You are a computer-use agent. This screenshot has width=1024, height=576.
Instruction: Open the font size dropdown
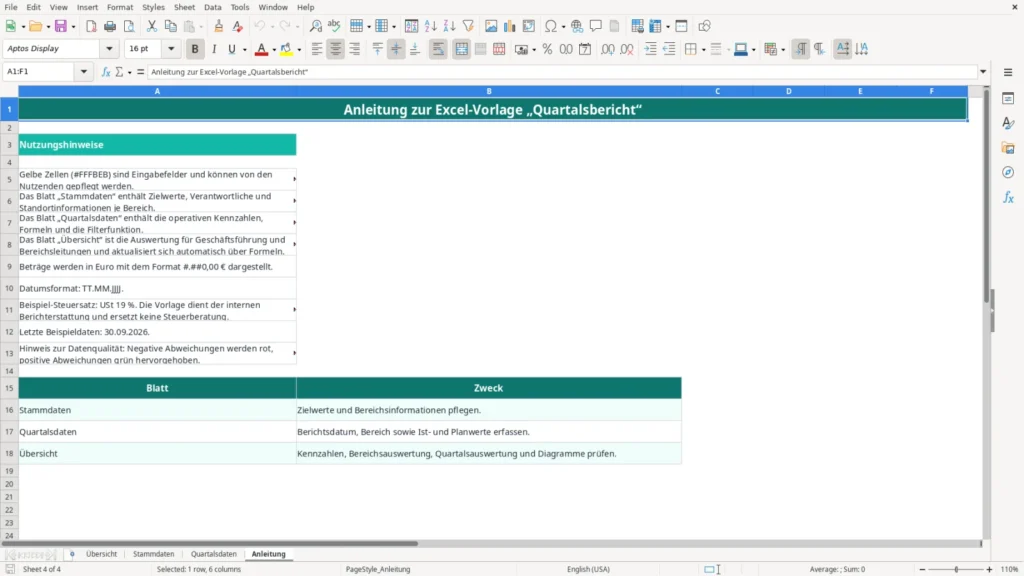[x=171, y=48]
